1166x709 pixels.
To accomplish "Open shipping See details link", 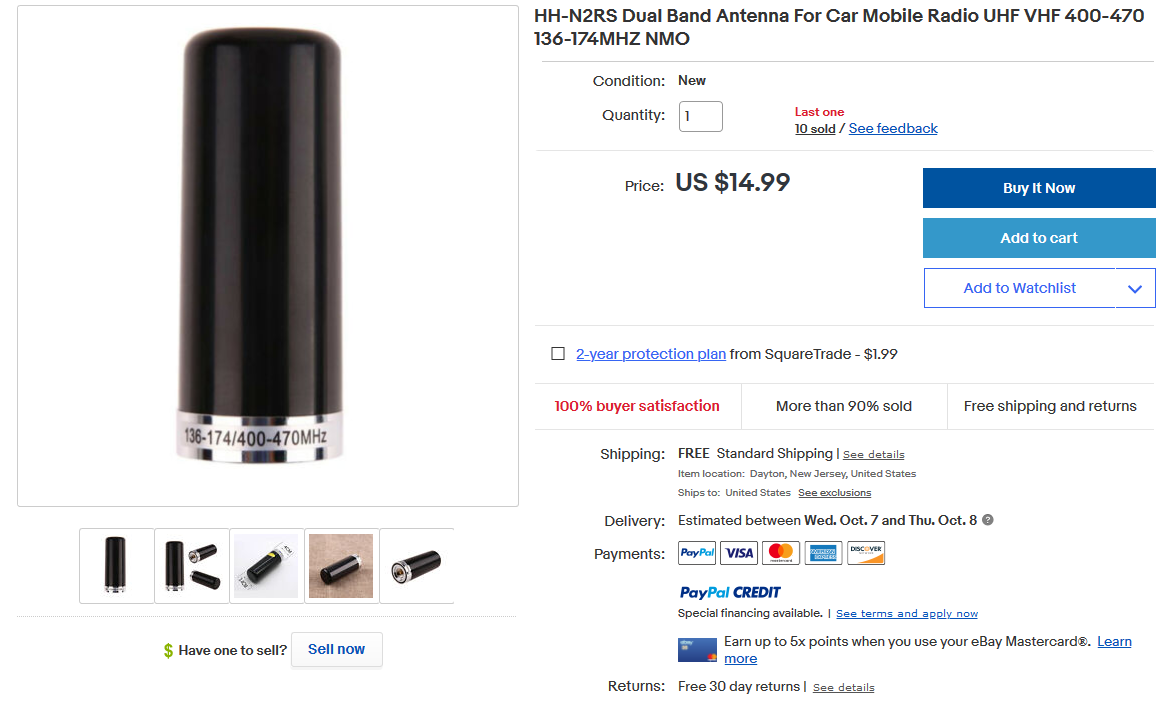I will coord(873,455).
